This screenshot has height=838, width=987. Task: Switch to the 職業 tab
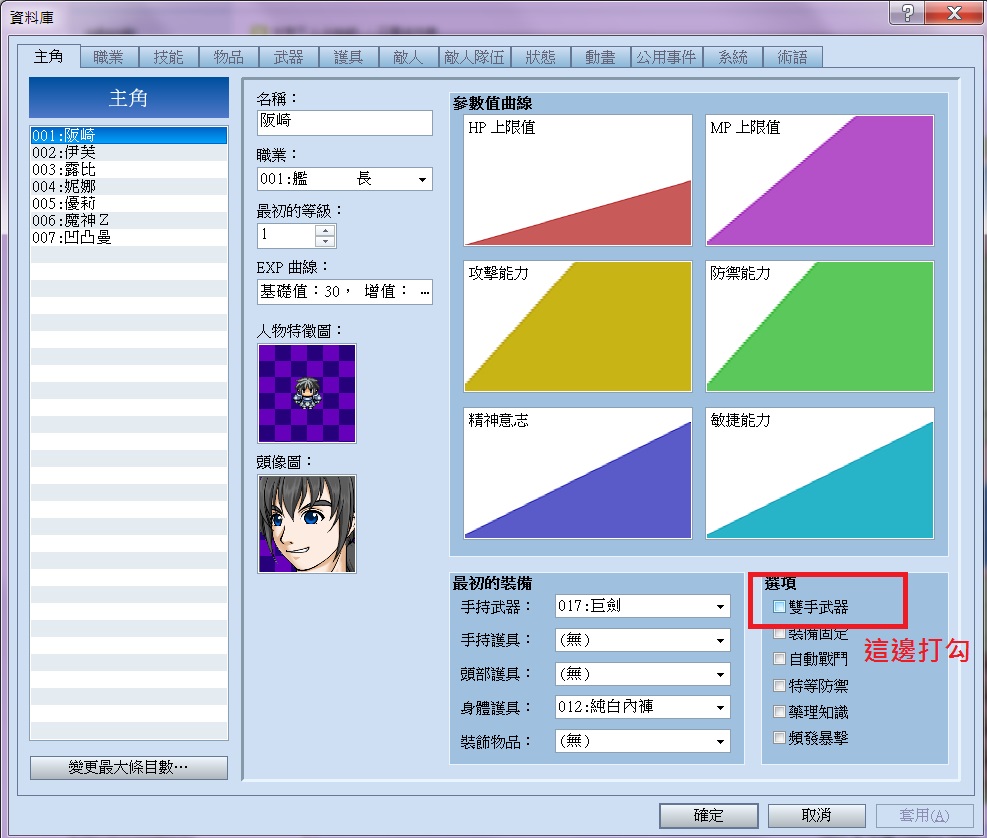click(108, 57)
